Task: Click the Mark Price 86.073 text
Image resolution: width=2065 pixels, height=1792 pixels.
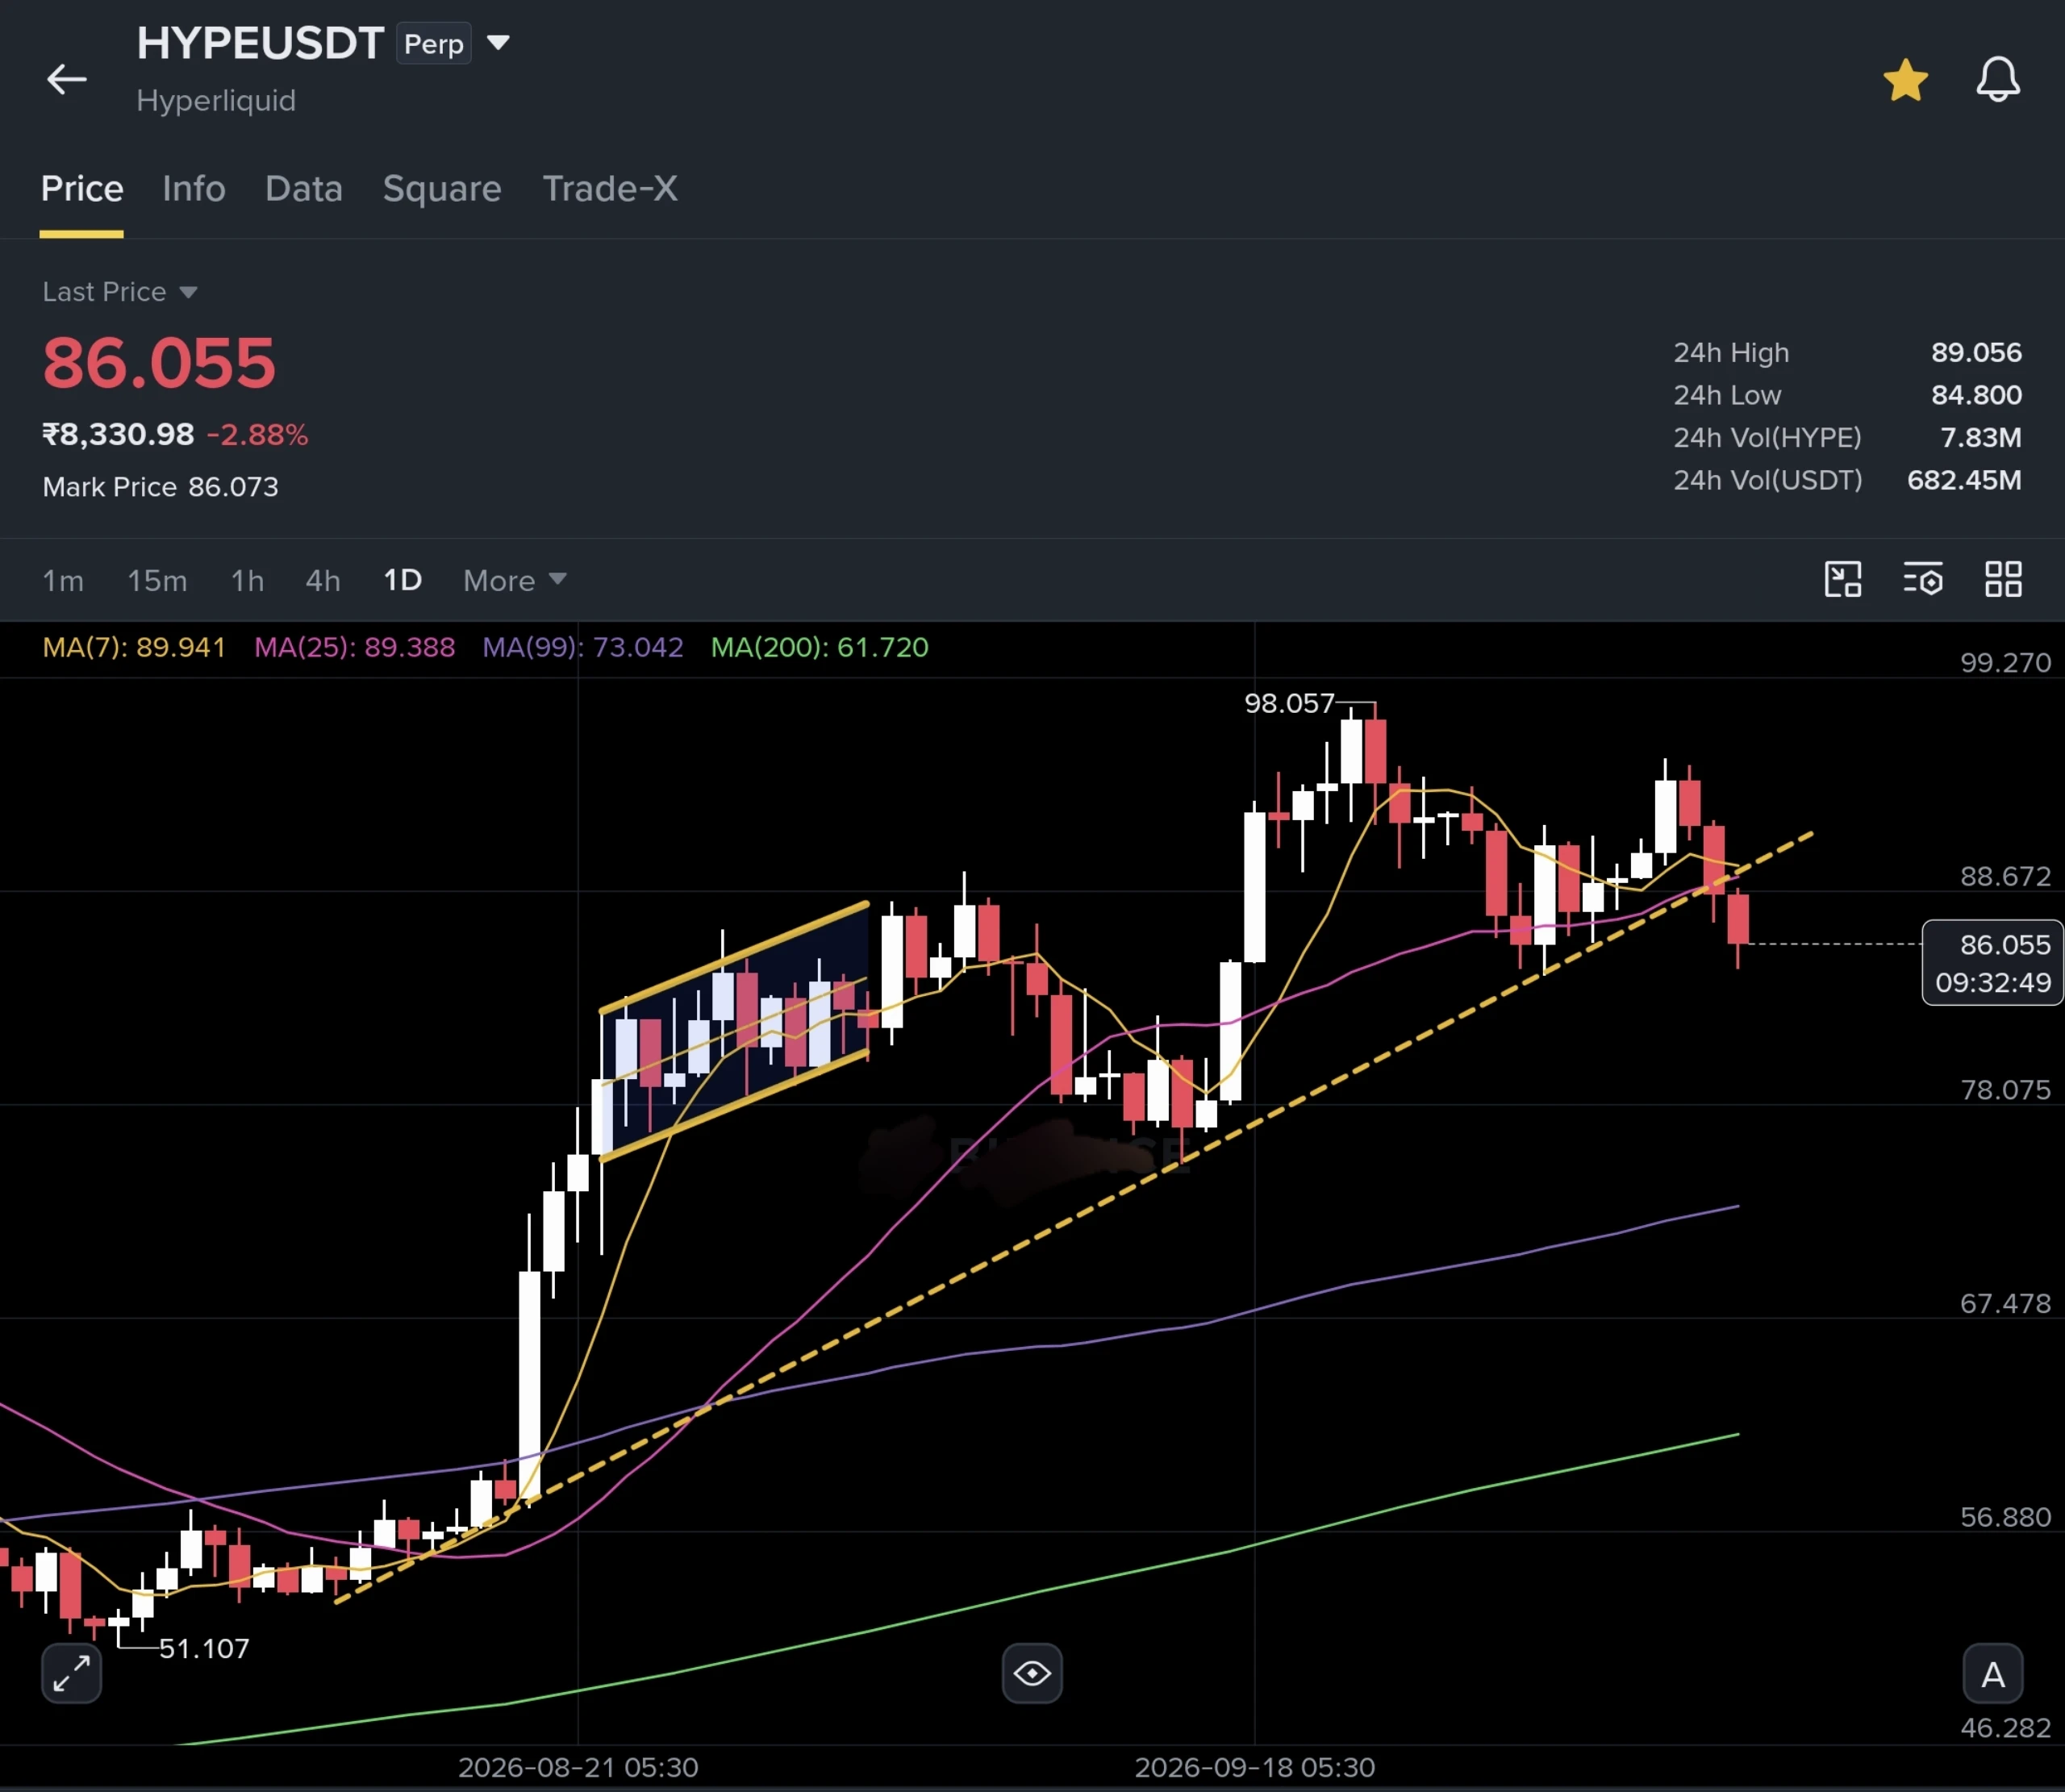Action: click(161, 487)
